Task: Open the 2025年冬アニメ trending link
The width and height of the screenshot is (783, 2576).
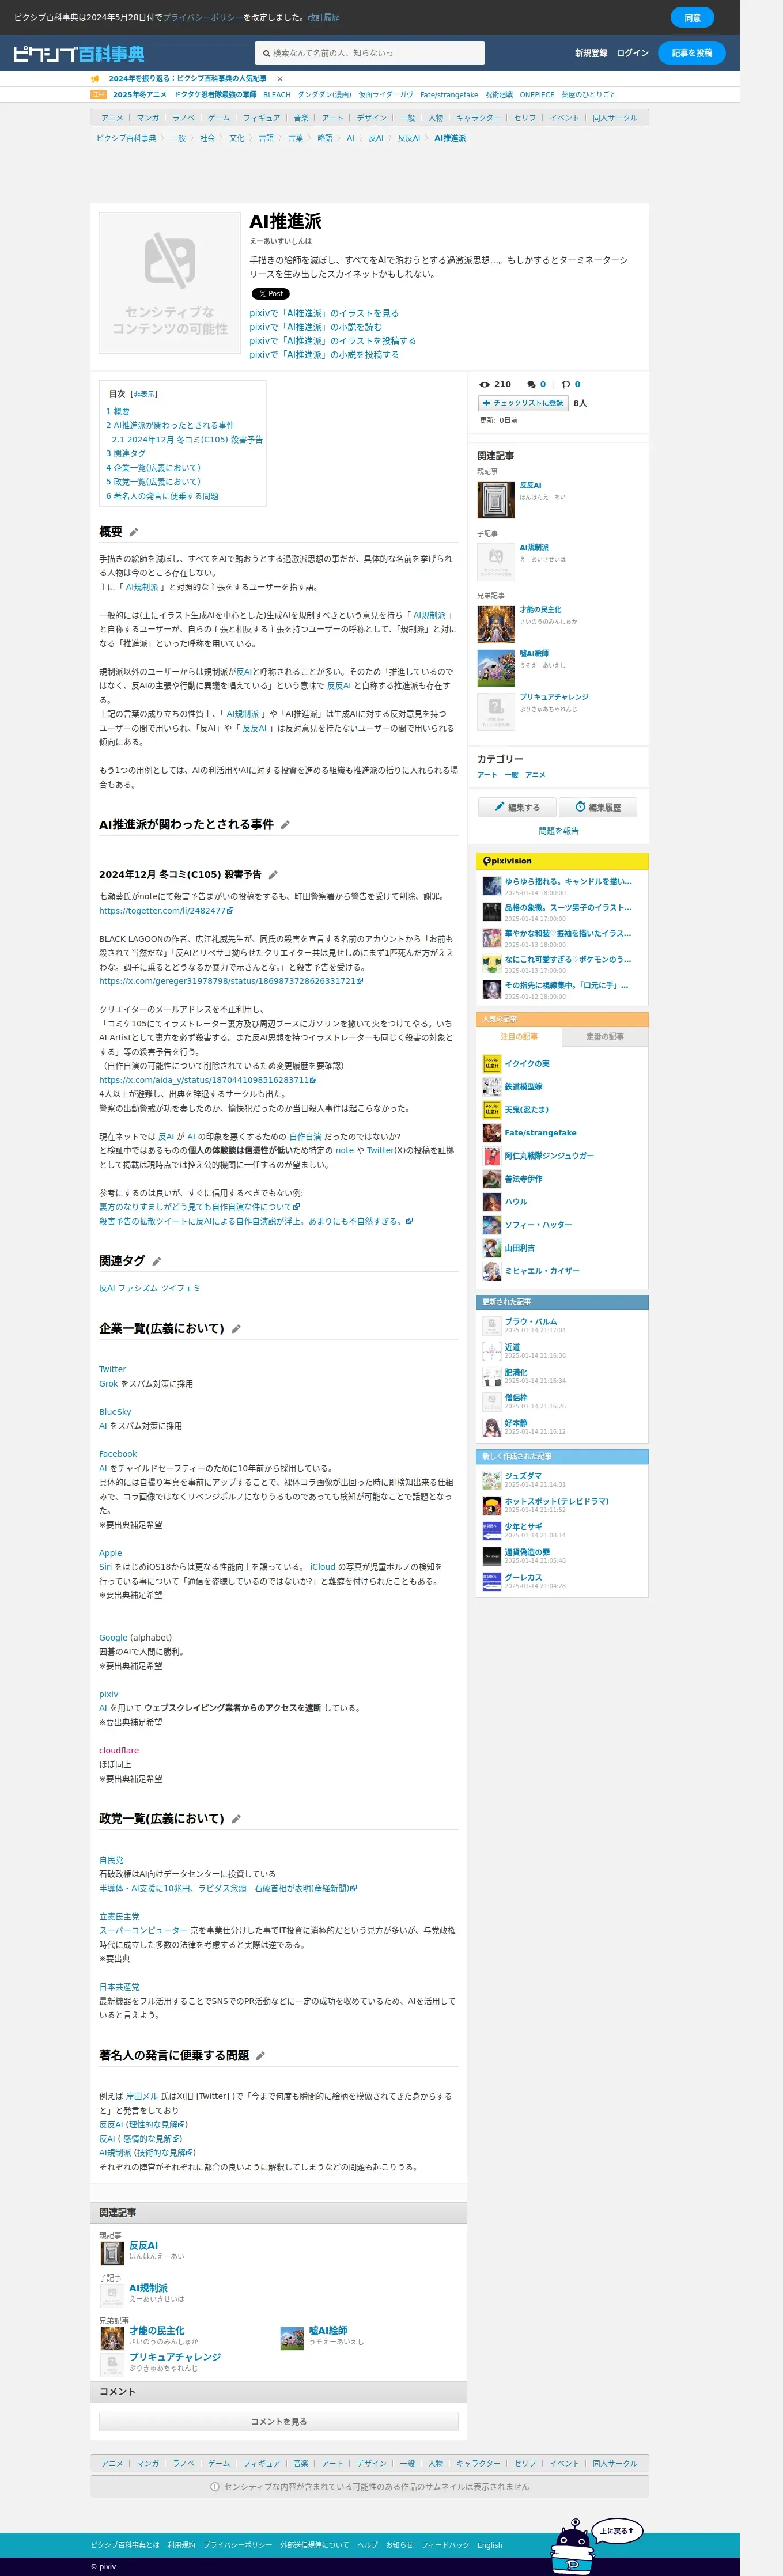Action: coord(139,95)
